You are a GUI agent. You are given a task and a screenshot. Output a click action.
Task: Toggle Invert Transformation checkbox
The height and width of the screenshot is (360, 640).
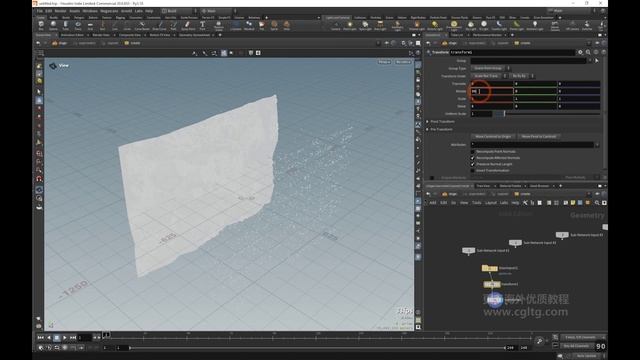473,170
